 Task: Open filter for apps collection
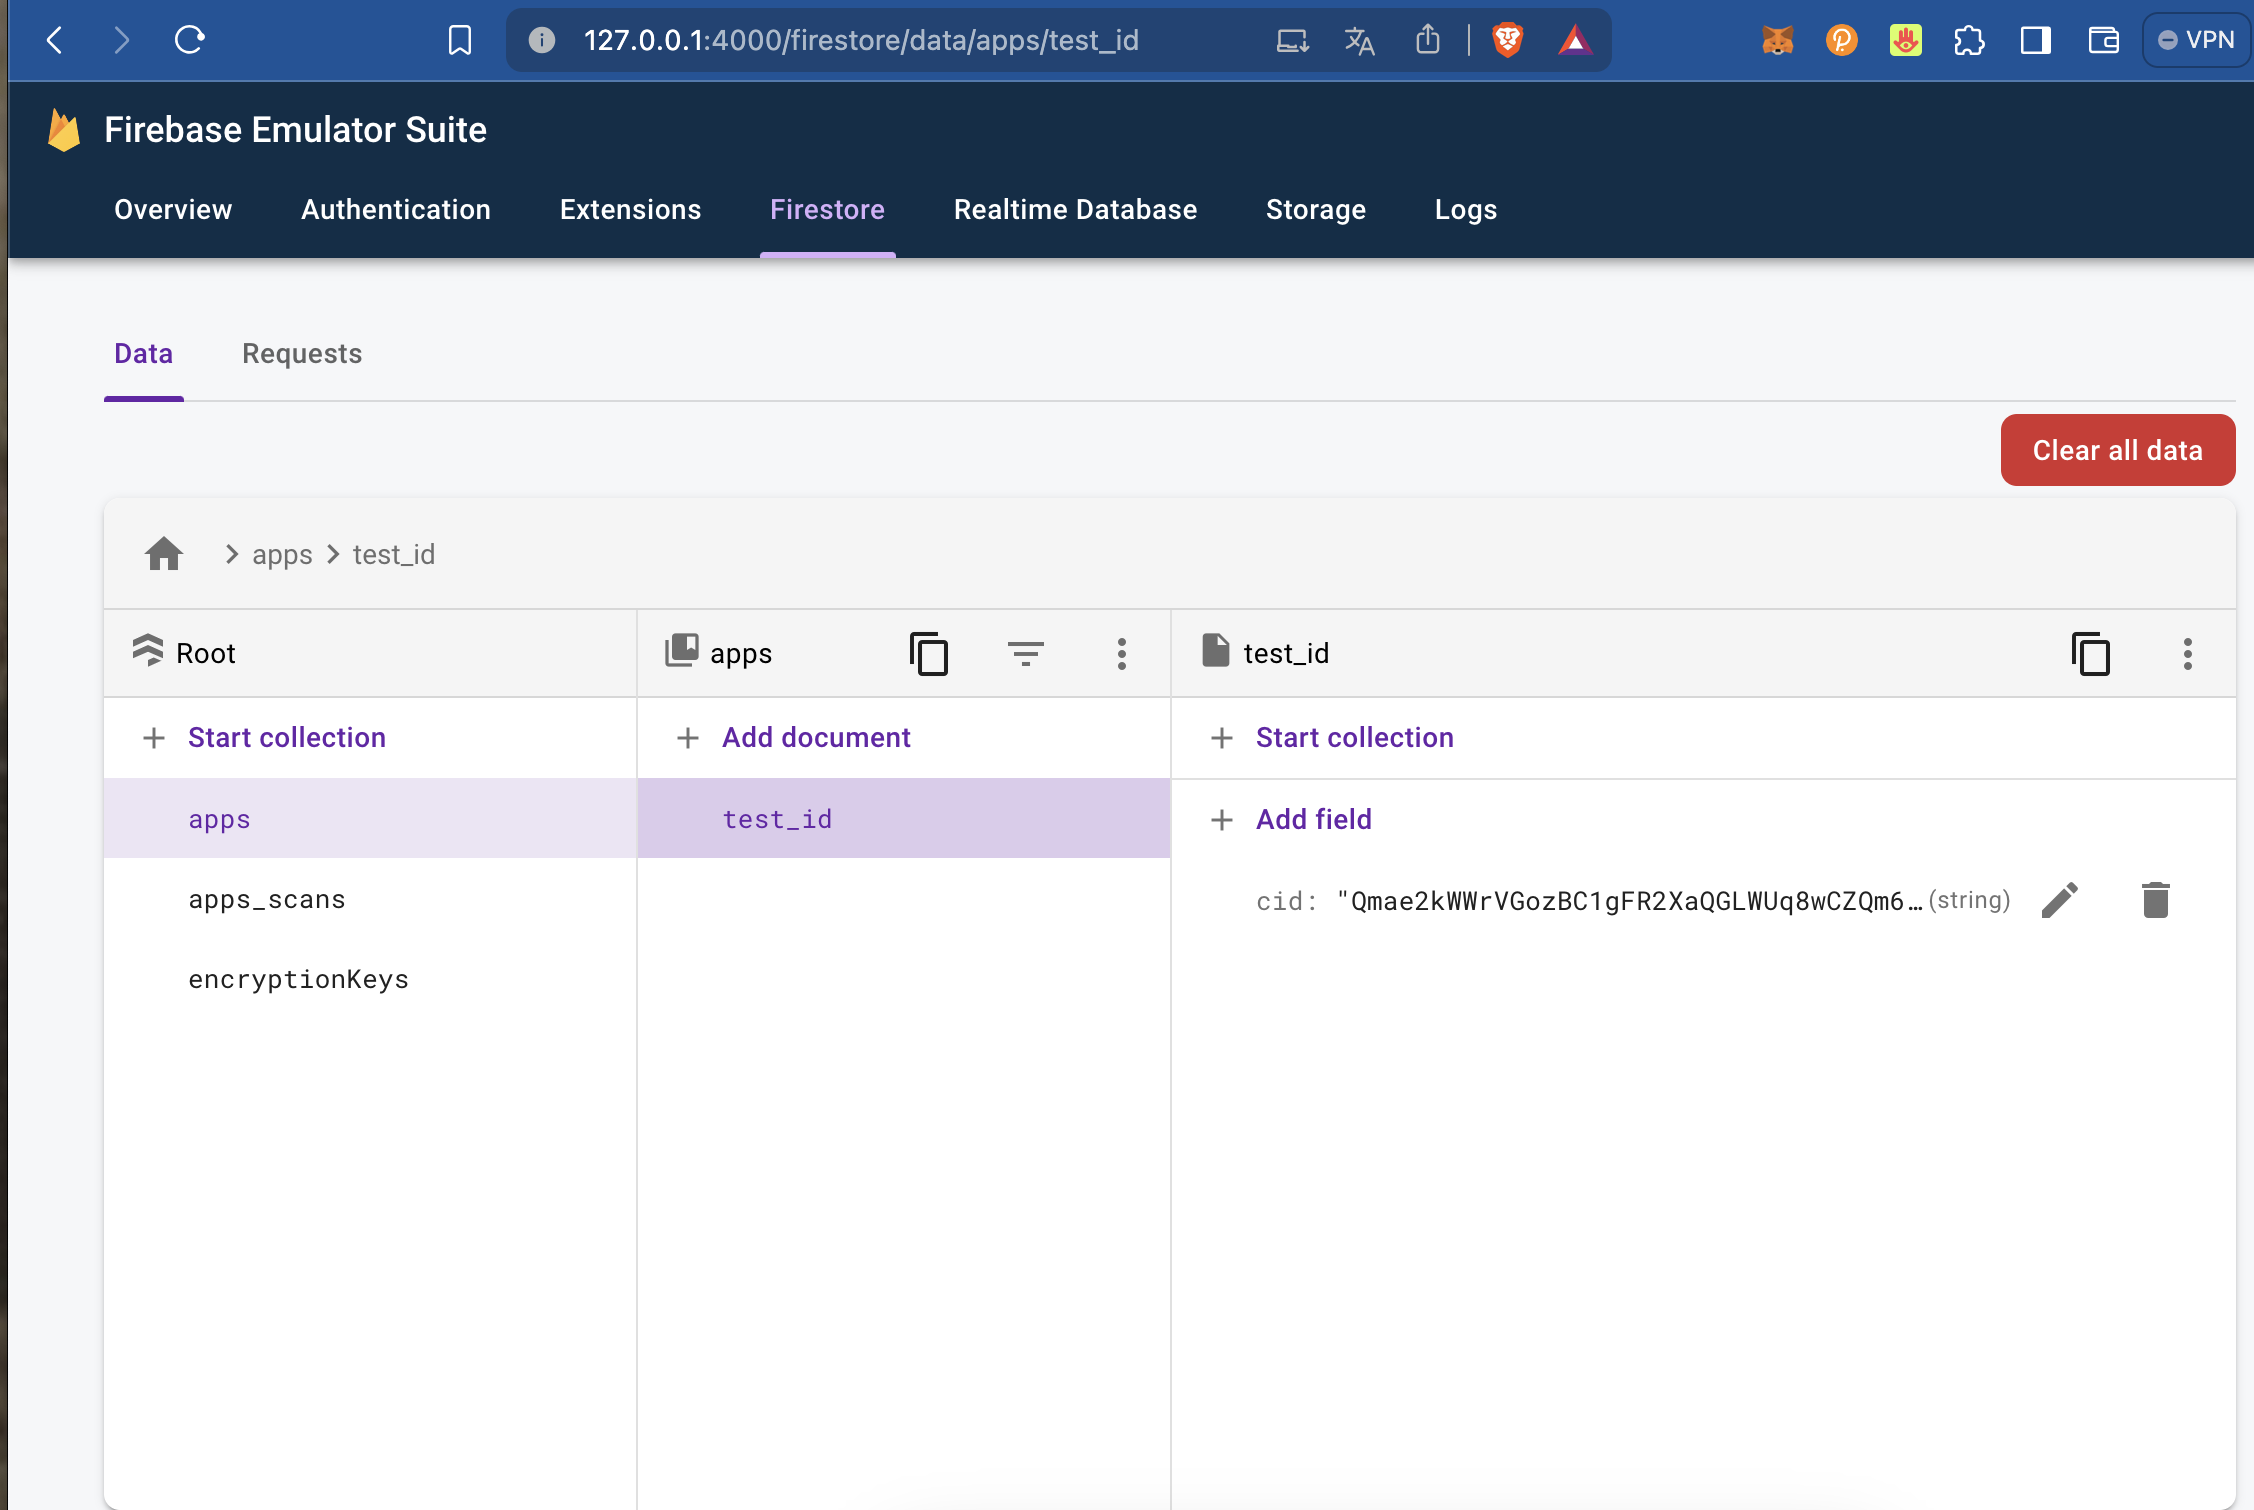[1025, 654]
